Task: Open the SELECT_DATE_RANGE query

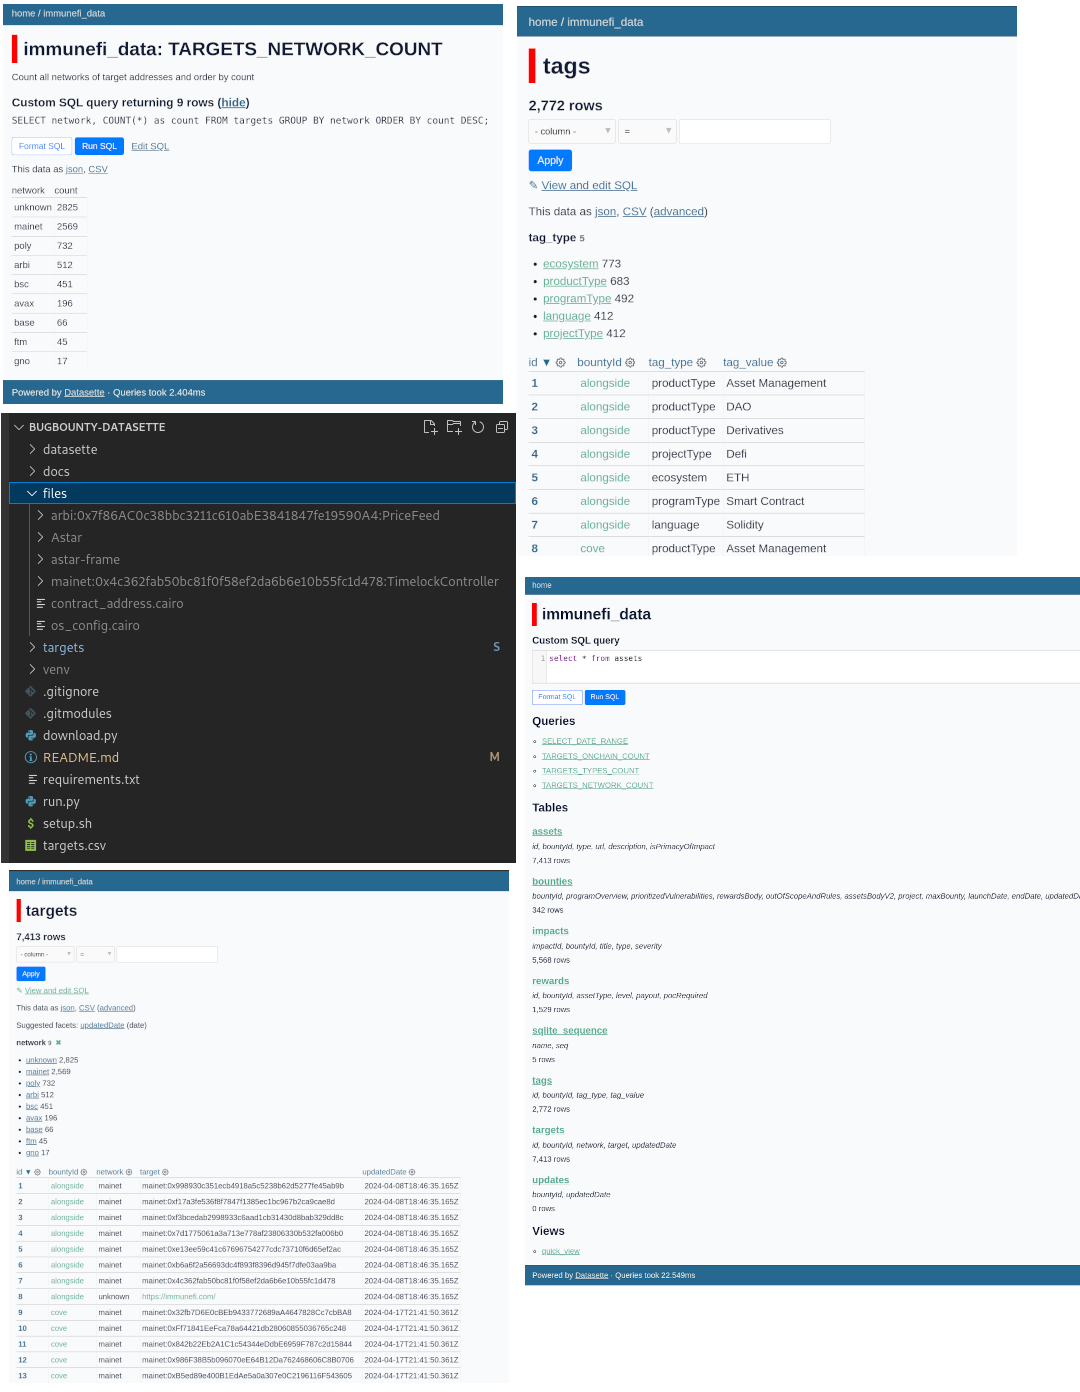Action: pyautogui.click(x=585, y=741)
